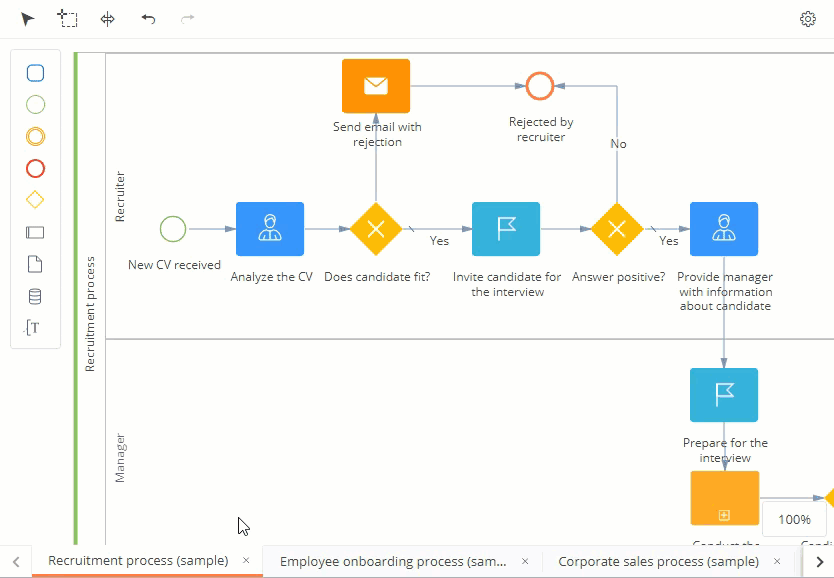Select the Recruiter lane label

(x=120, y=196)
